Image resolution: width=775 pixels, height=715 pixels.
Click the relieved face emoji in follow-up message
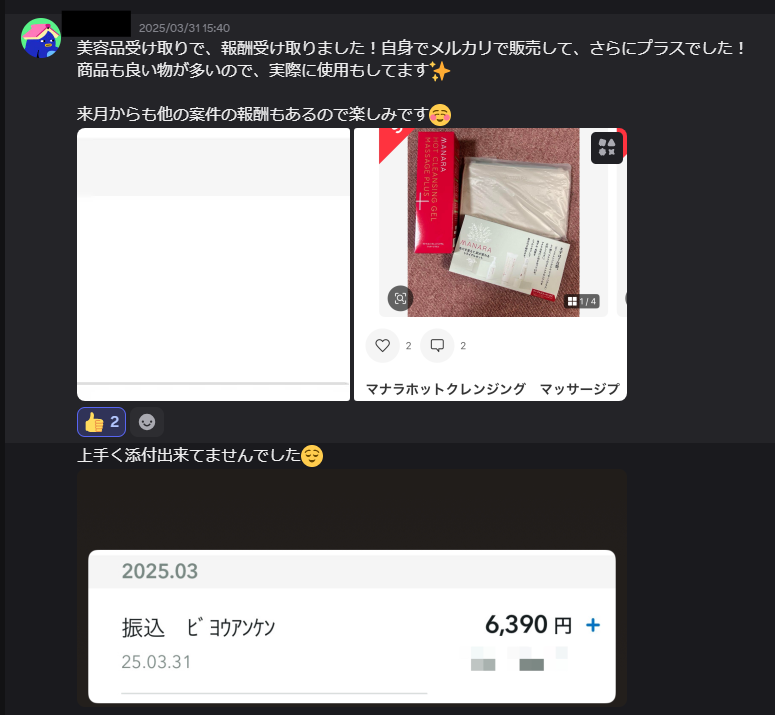(x=312, y=456)
